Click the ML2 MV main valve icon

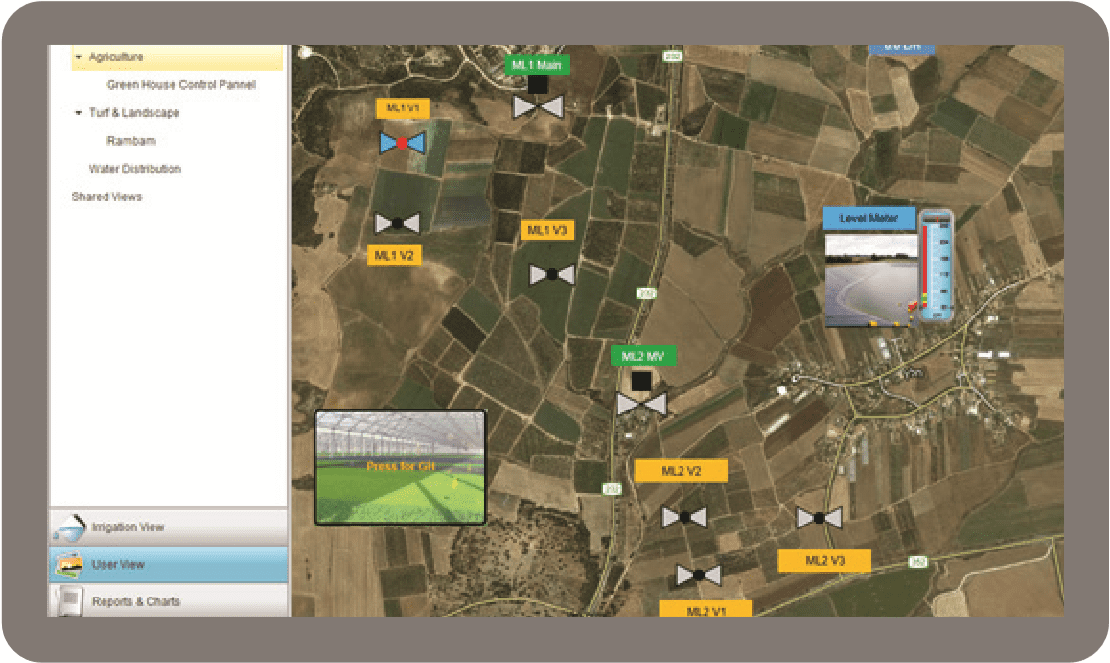pos(641,404)
